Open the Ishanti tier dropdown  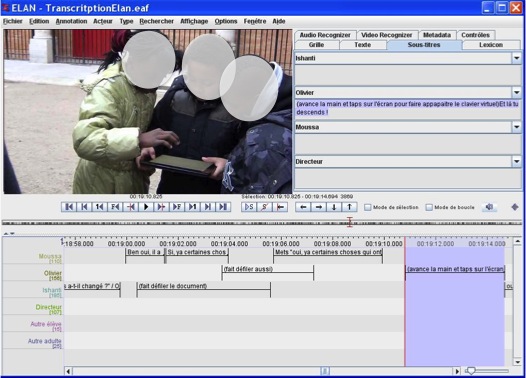click(x=516, y=58)
